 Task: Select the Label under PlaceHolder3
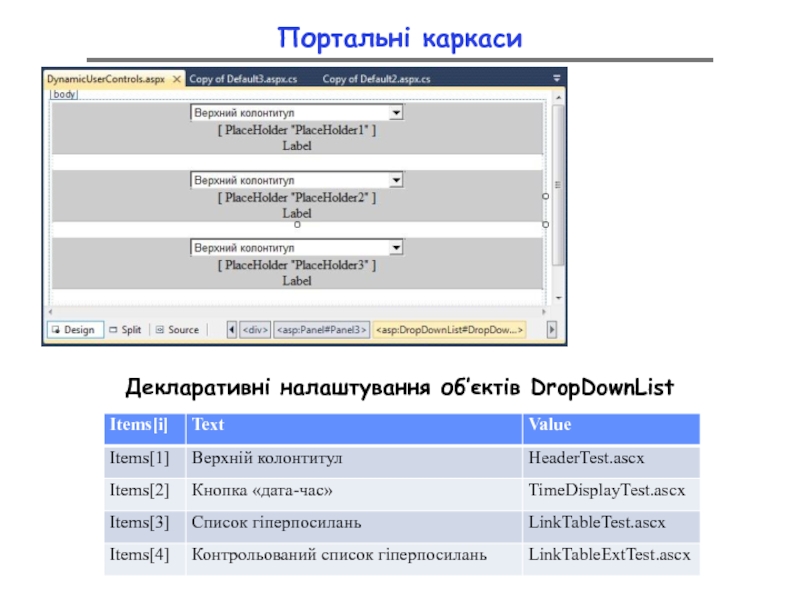pos(297,281)
